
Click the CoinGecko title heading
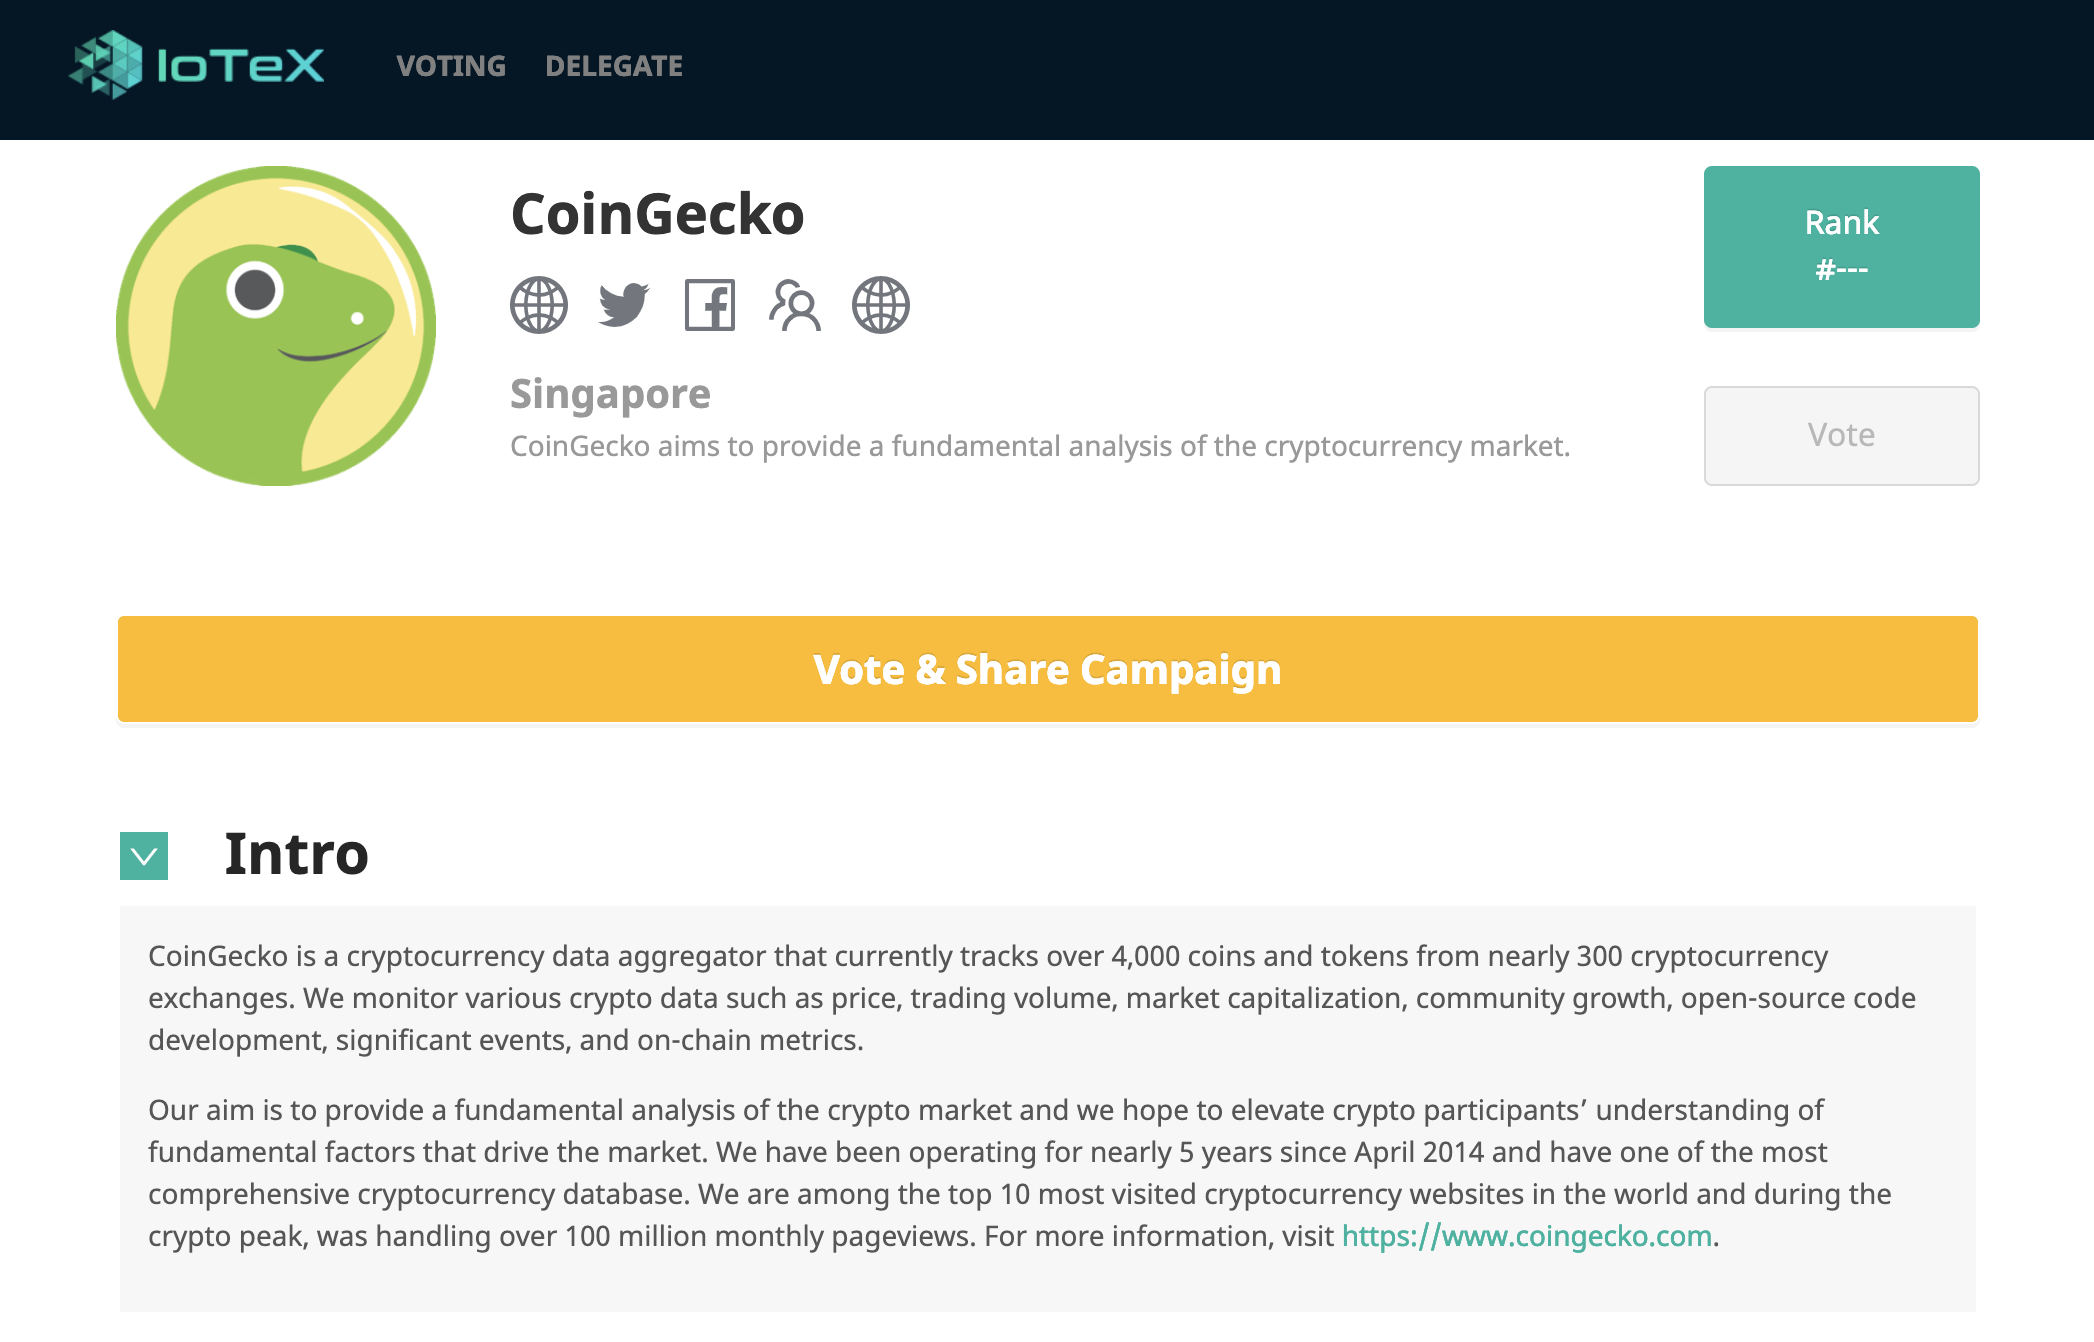(x=657, y=214)
